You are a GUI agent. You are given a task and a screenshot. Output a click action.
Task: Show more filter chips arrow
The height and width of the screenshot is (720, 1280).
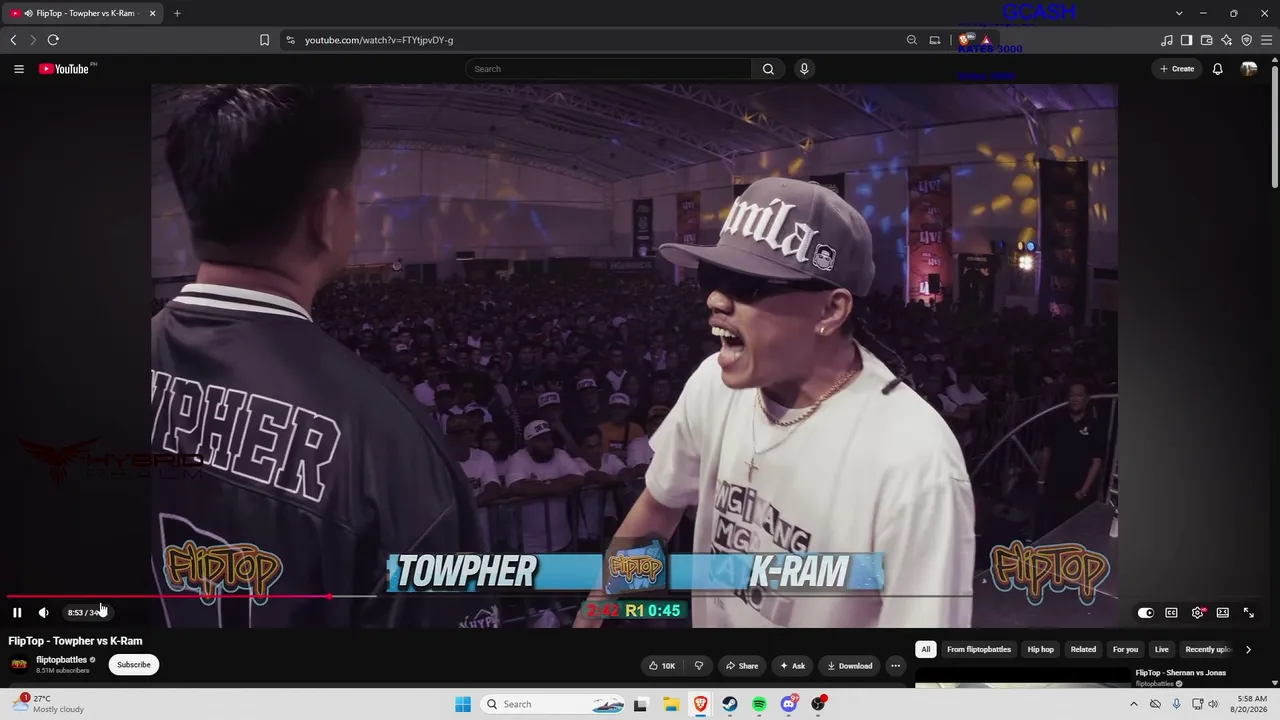click(1248, 650)
